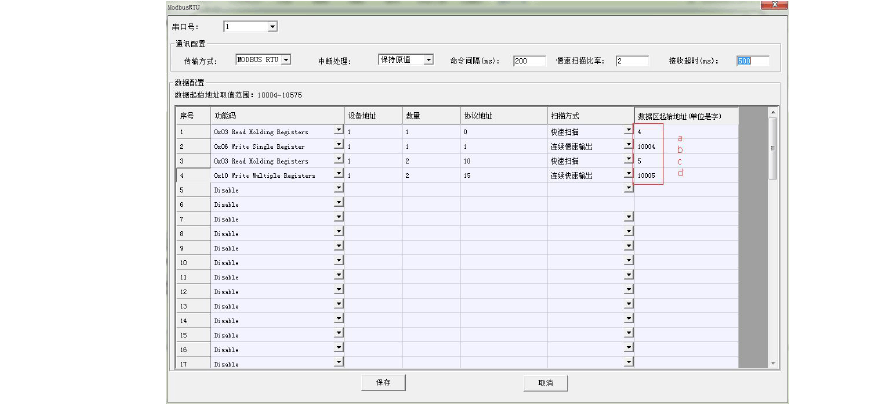Expand the 串帧处理 combo box
The image size is (892, 404).
[428, 60]
